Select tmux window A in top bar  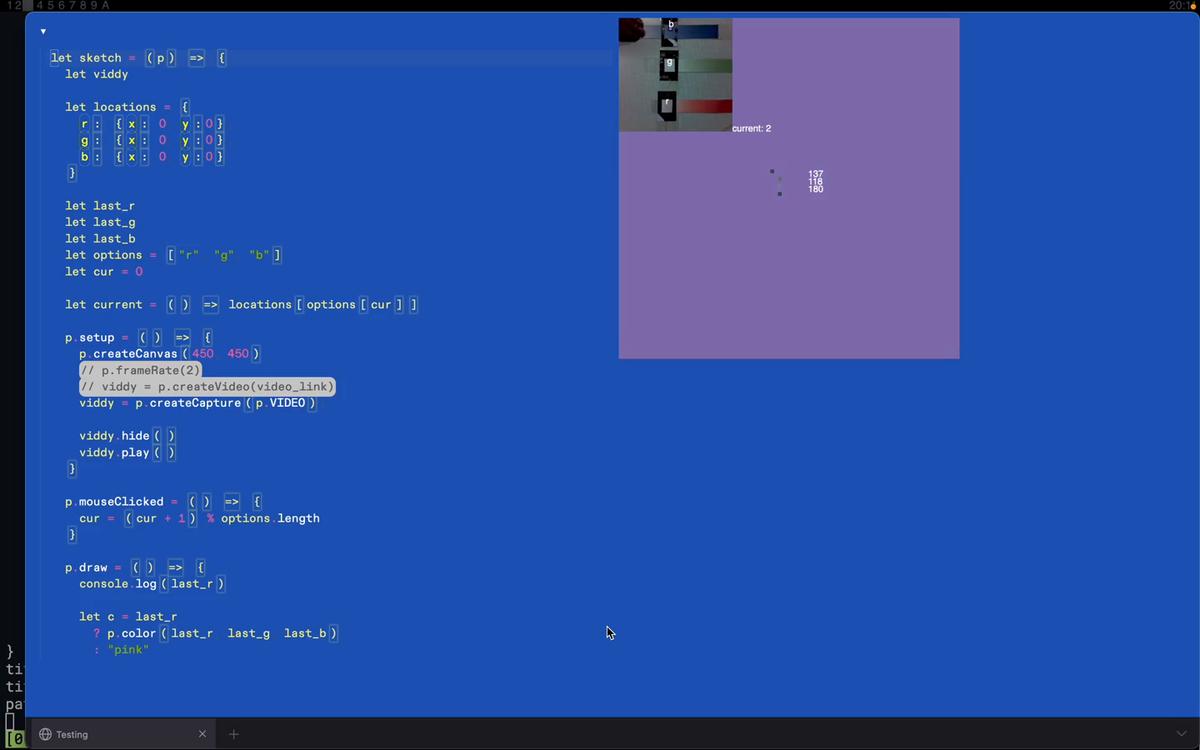coord(106,6)
